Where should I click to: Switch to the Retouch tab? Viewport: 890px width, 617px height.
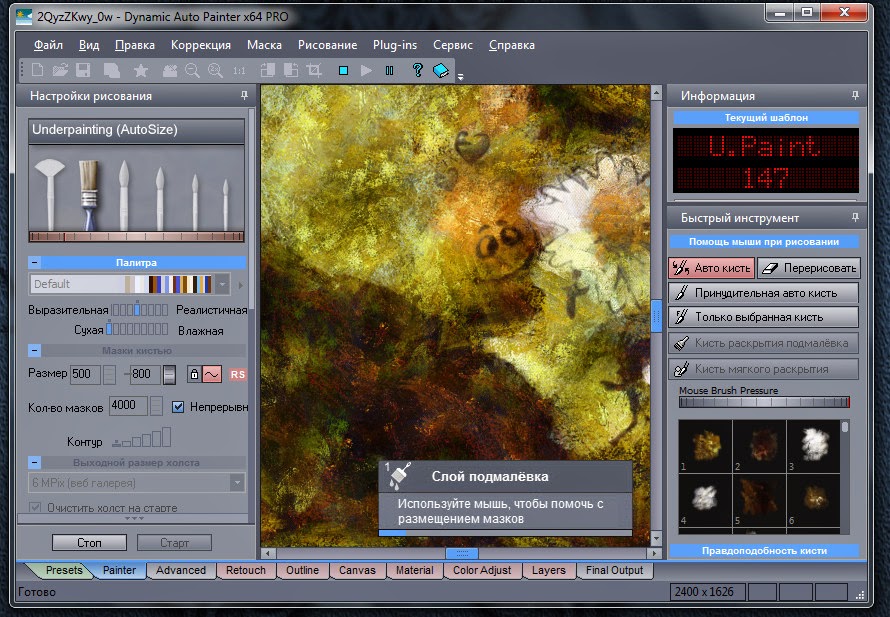coord(246,570)
